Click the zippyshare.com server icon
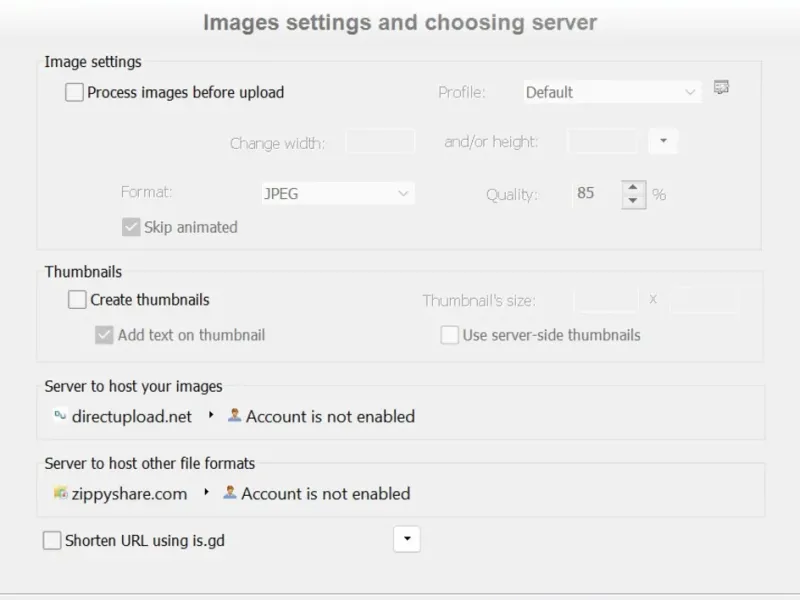 60,493
